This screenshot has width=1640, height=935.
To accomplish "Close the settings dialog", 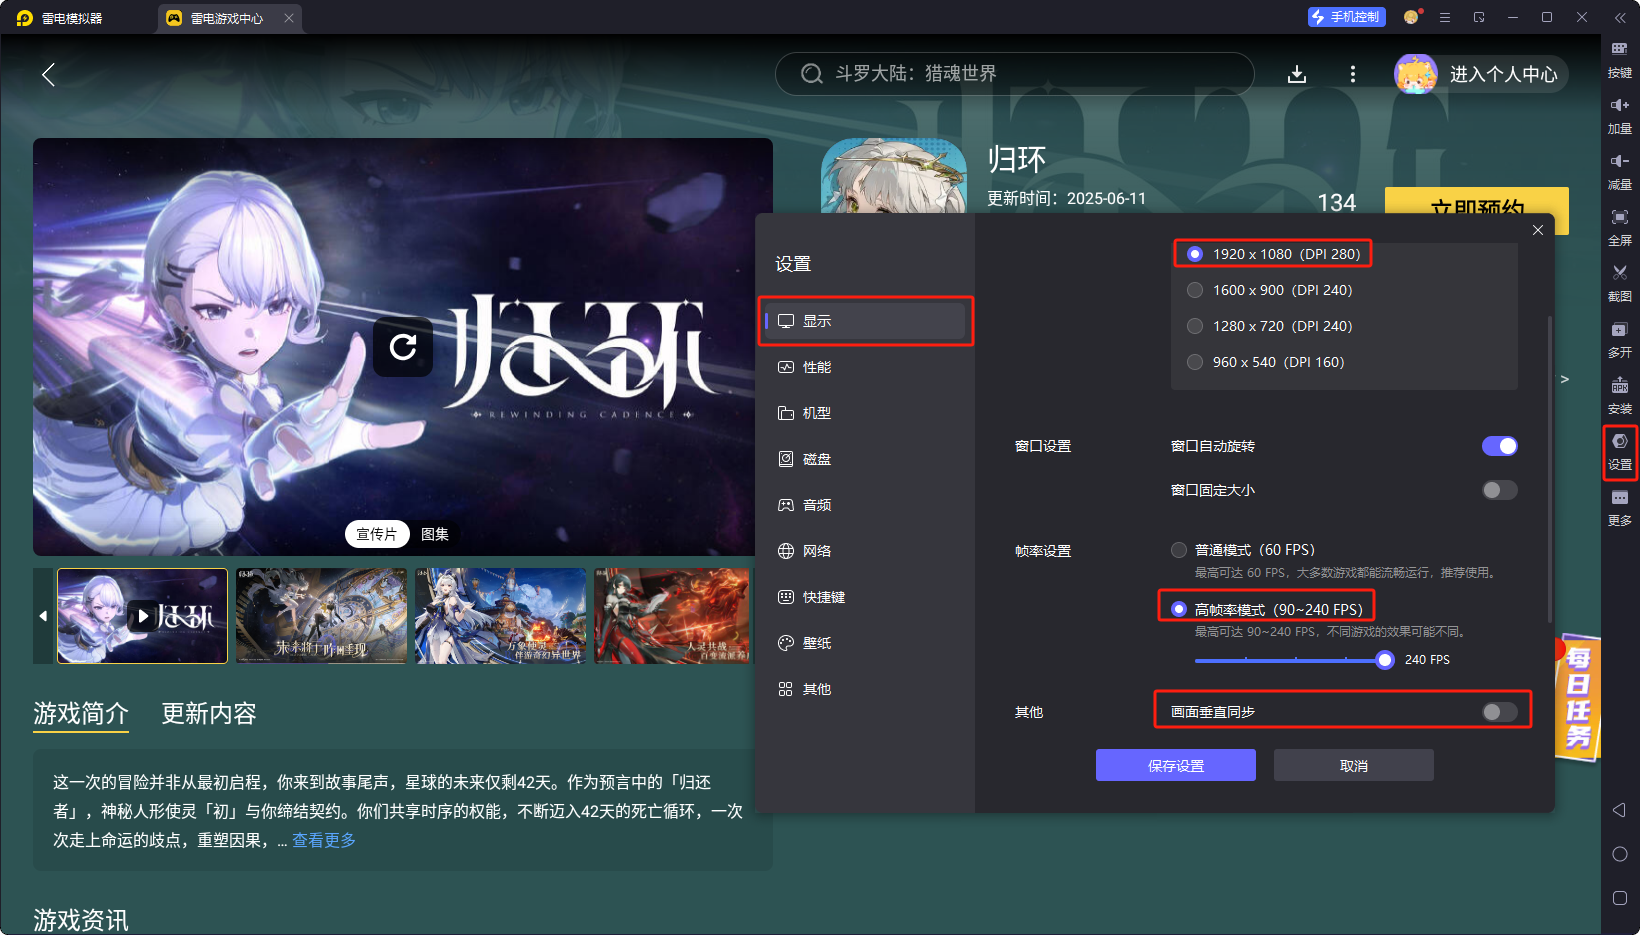I will coord(1538,230).
